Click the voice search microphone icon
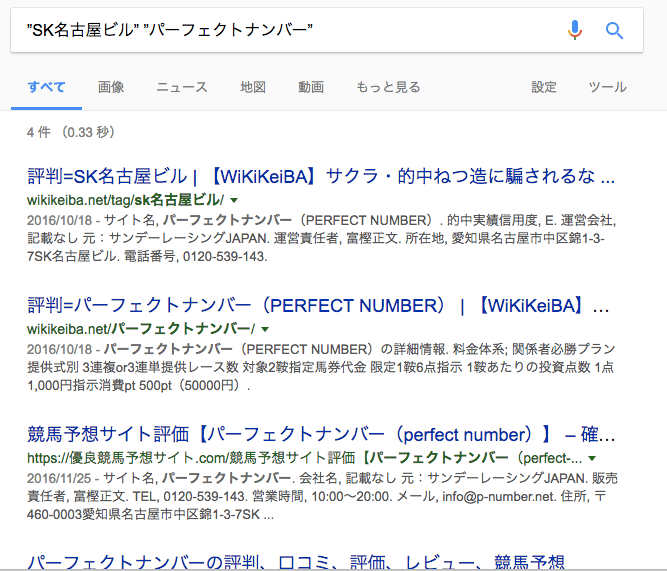 [x=574, y=30]
